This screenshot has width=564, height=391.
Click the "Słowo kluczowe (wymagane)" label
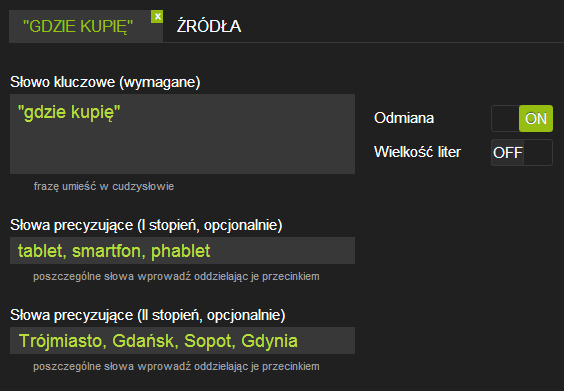tap(105, 82)
